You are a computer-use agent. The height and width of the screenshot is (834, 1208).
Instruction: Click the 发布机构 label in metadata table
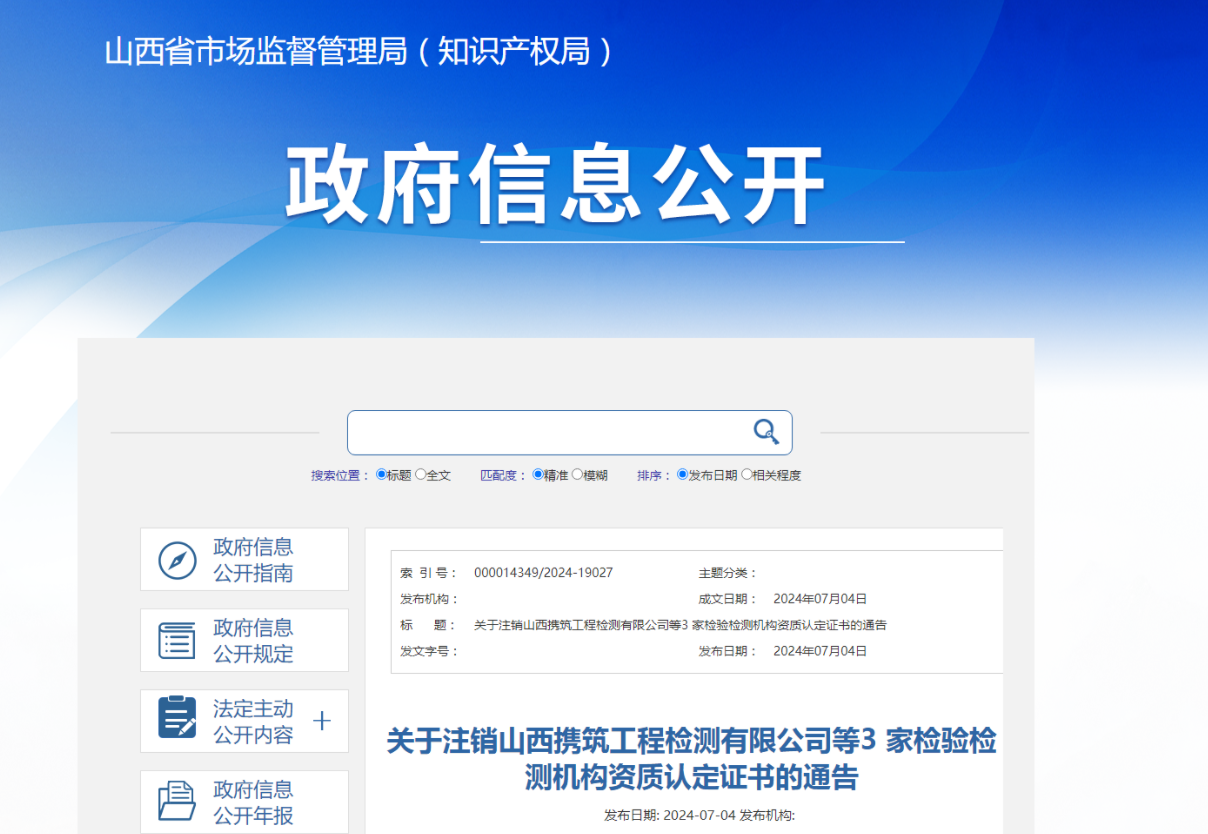429,599
